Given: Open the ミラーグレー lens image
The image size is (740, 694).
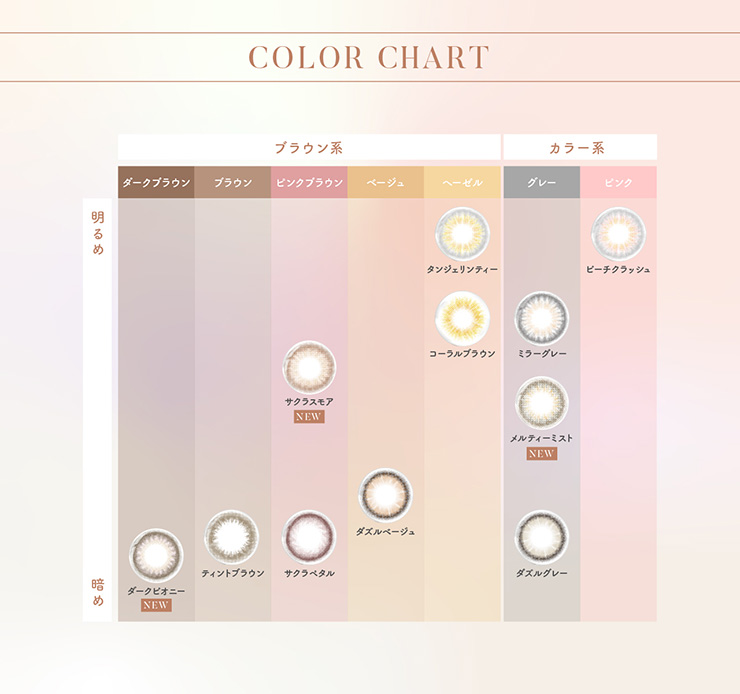Looking at the screenshot, I should click(x=541, y=318).
